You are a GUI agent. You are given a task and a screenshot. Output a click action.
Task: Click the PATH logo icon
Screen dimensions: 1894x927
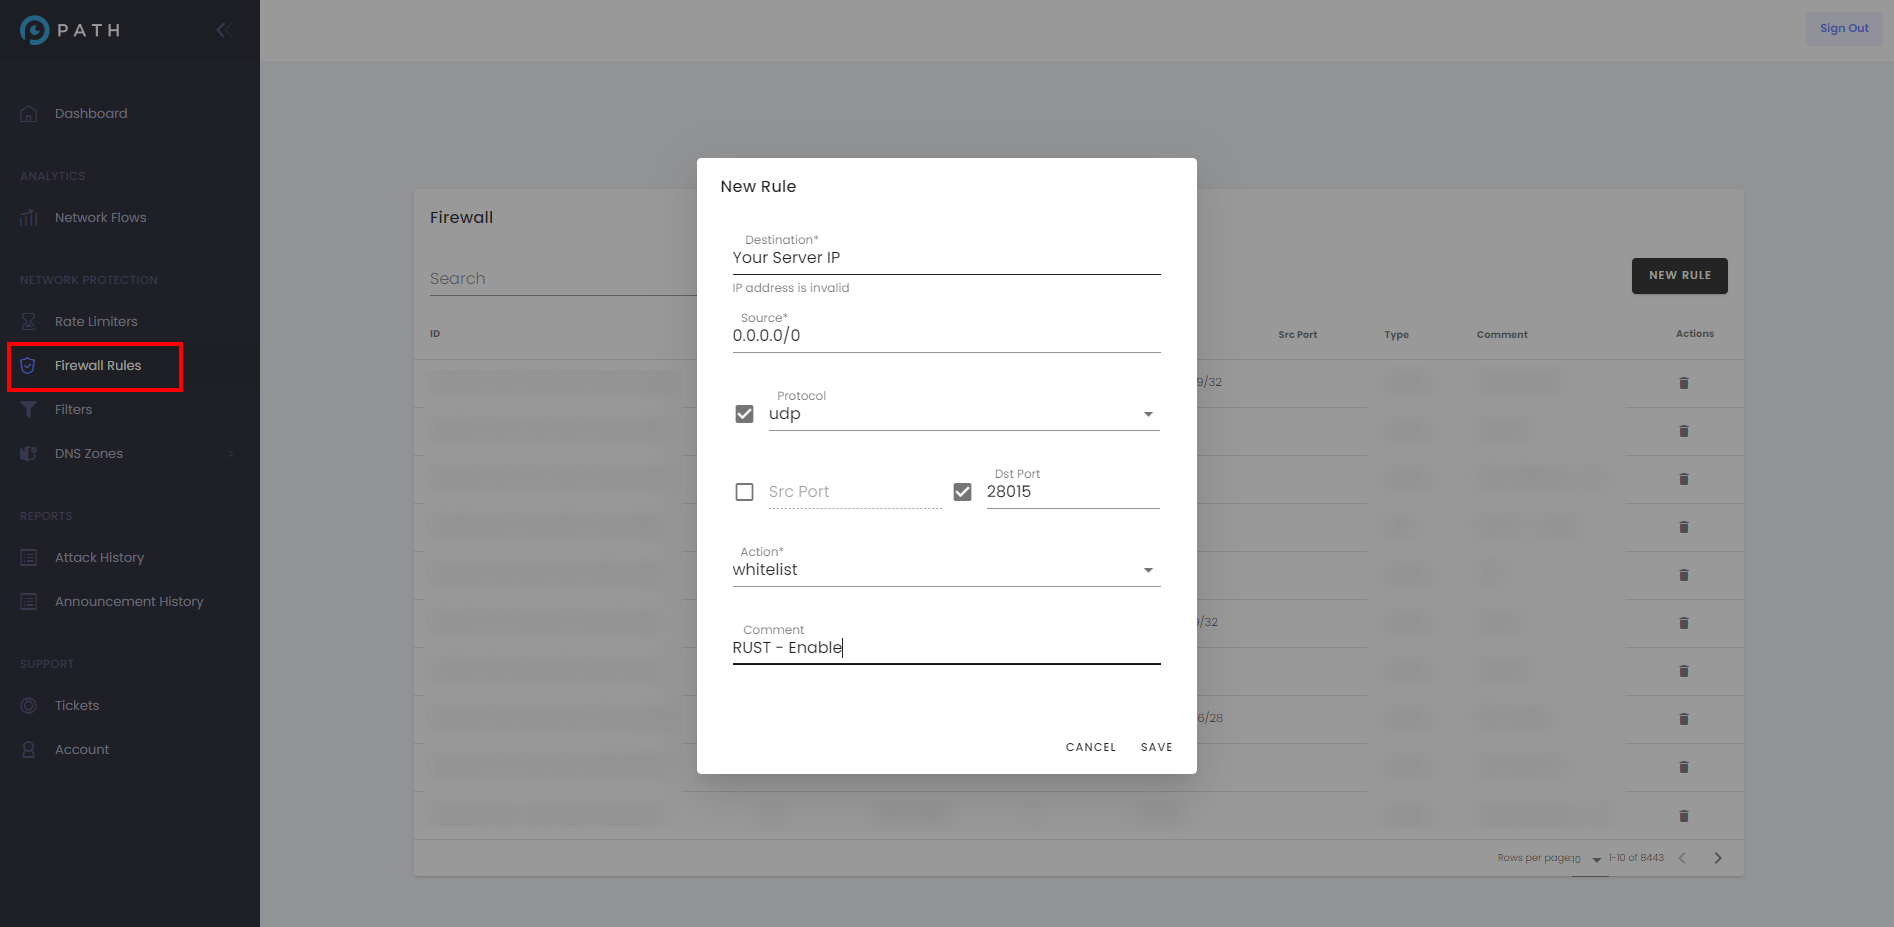34,30
